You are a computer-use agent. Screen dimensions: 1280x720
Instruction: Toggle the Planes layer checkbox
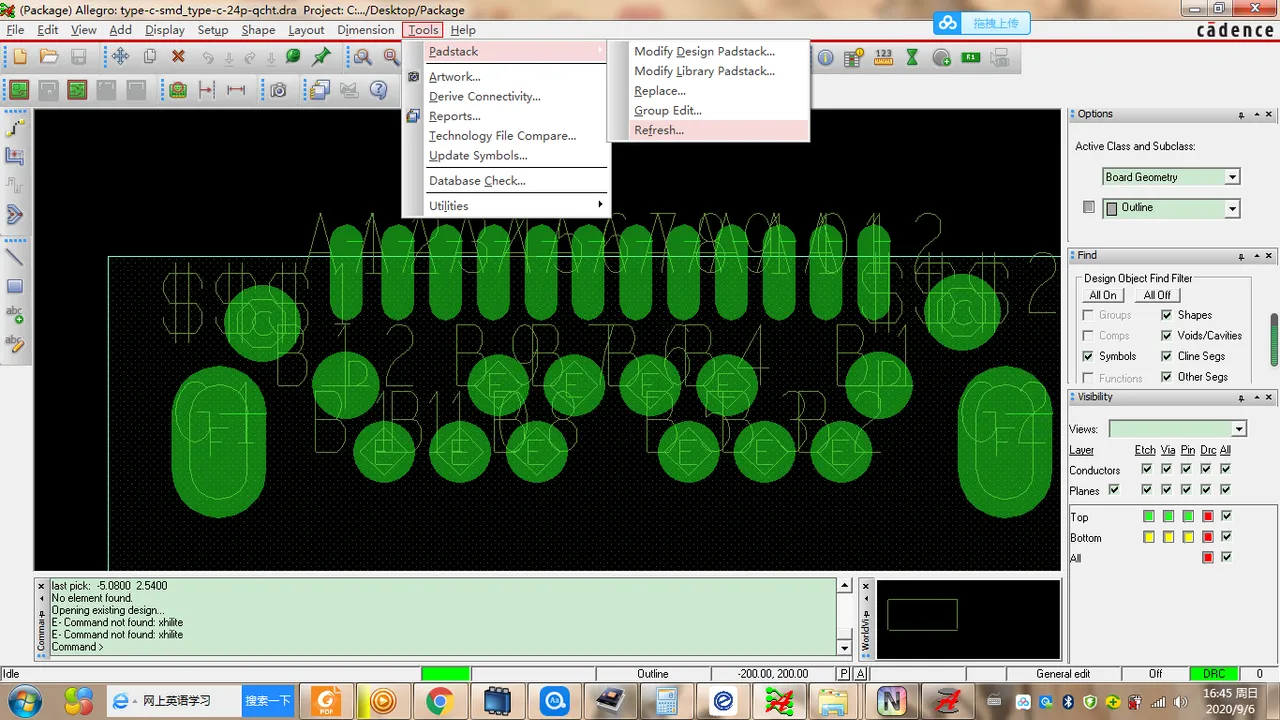pos(1114,490)
